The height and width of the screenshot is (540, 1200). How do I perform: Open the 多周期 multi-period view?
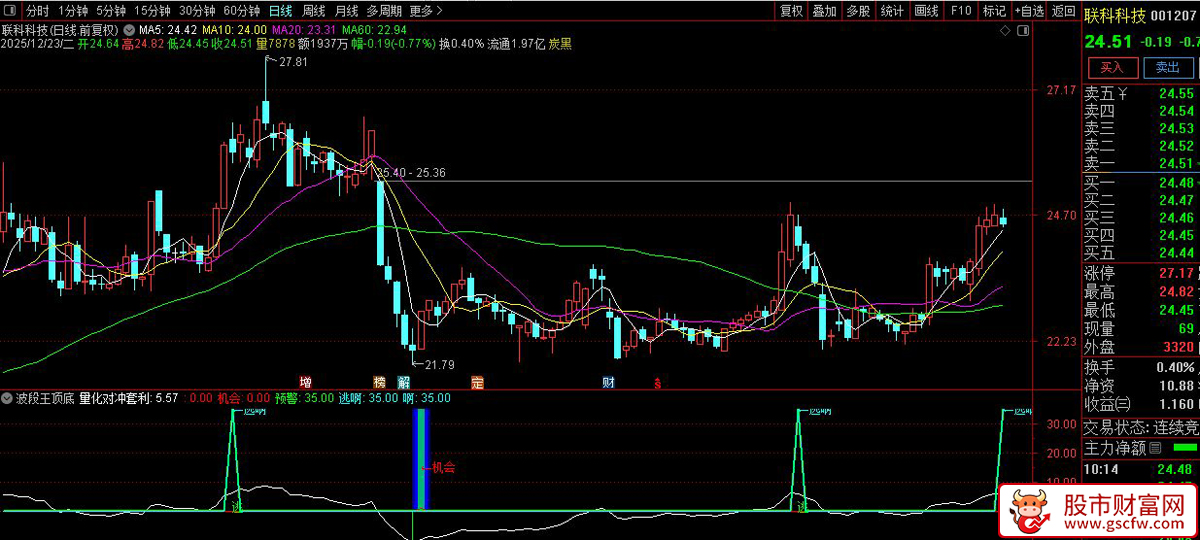pyautogui.click(x=384, y=11)
